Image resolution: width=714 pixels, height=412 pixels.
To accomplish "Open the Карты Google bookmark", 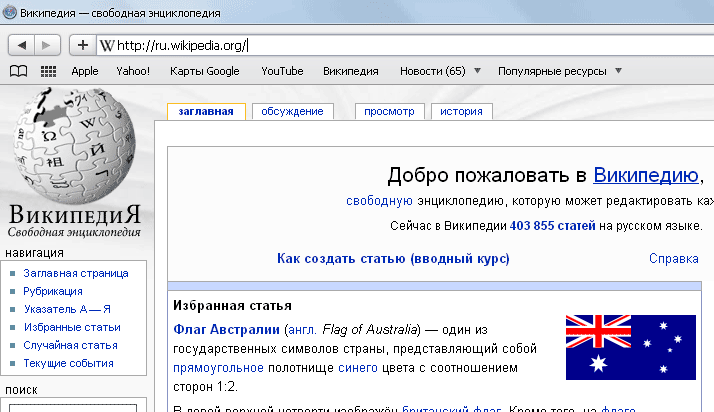I will click(204, 71).
